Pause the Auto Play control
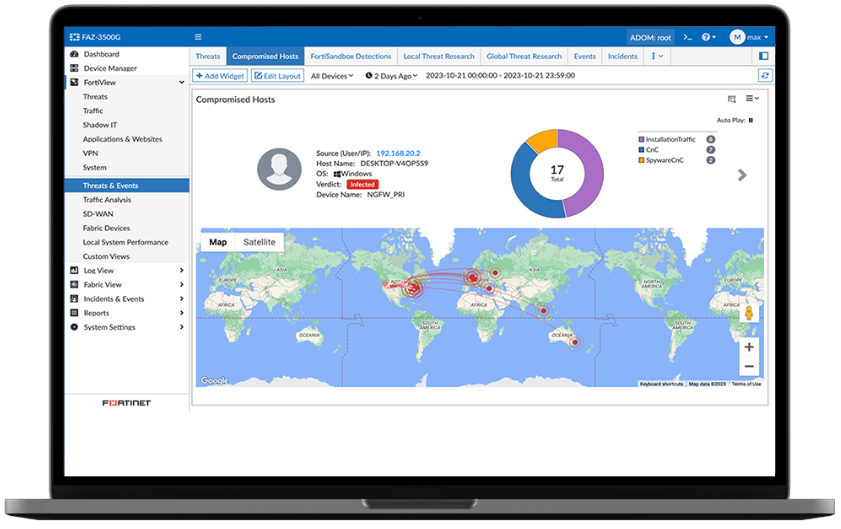 pos(751,120)
